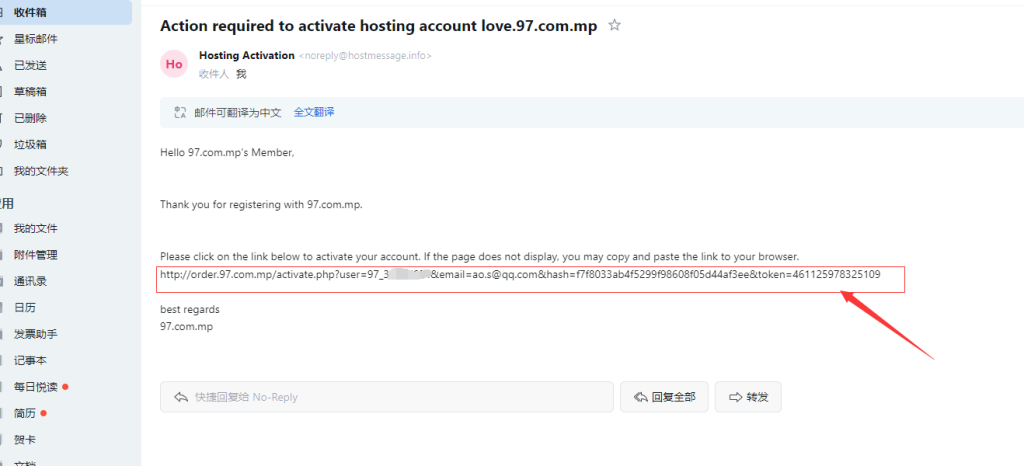
Task: Open 附件管理 attachment manager
Action: point(36,255)
